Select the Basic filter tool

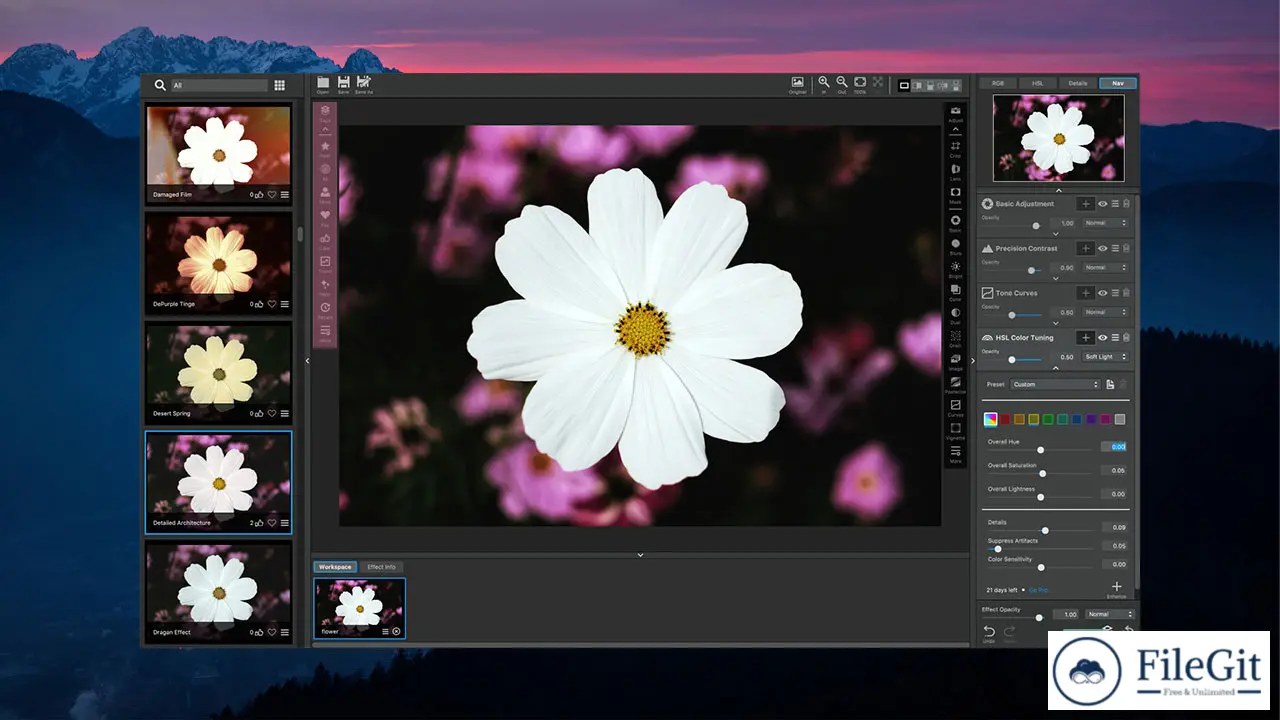coord(955,220)
